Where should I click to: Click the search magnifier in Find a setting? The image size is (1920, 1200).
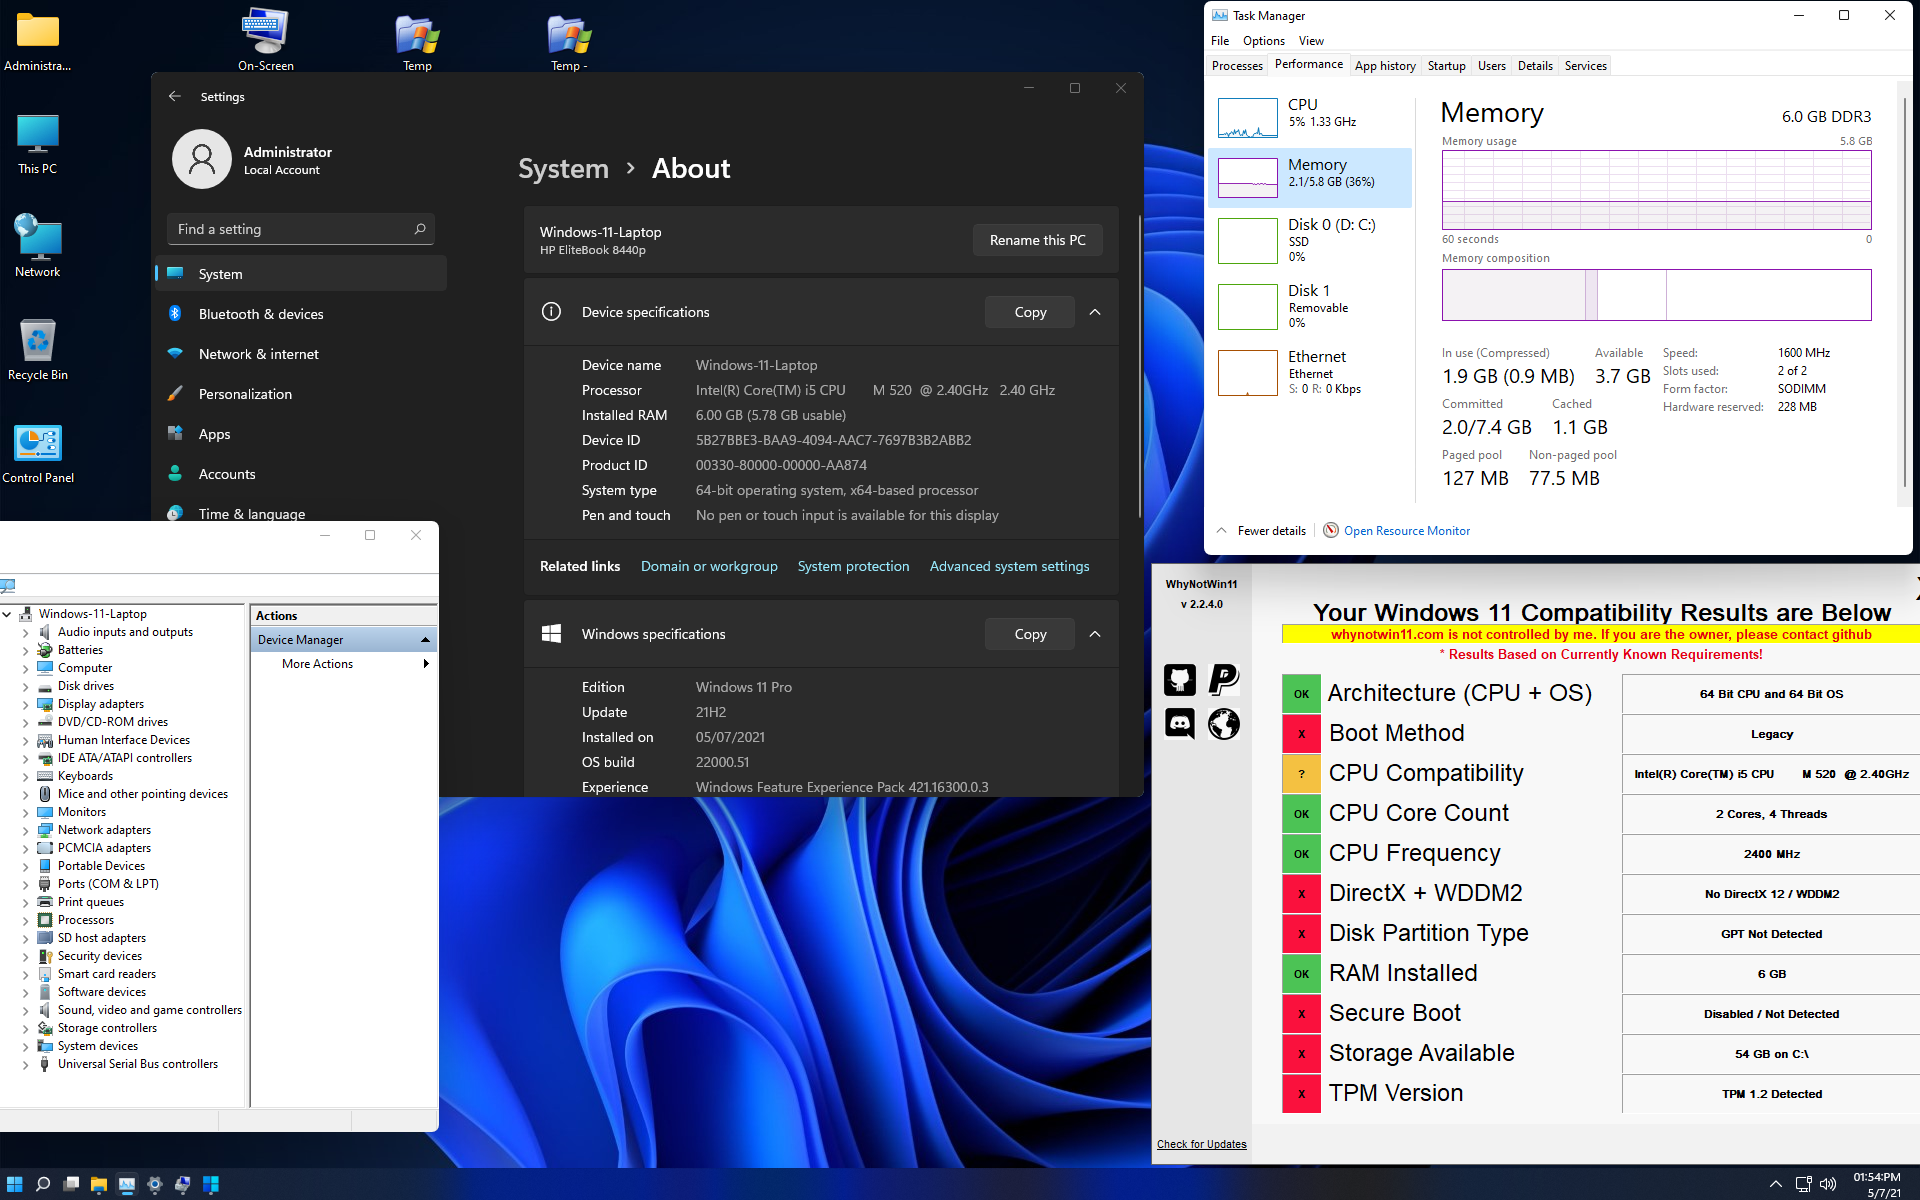point(420,229)
